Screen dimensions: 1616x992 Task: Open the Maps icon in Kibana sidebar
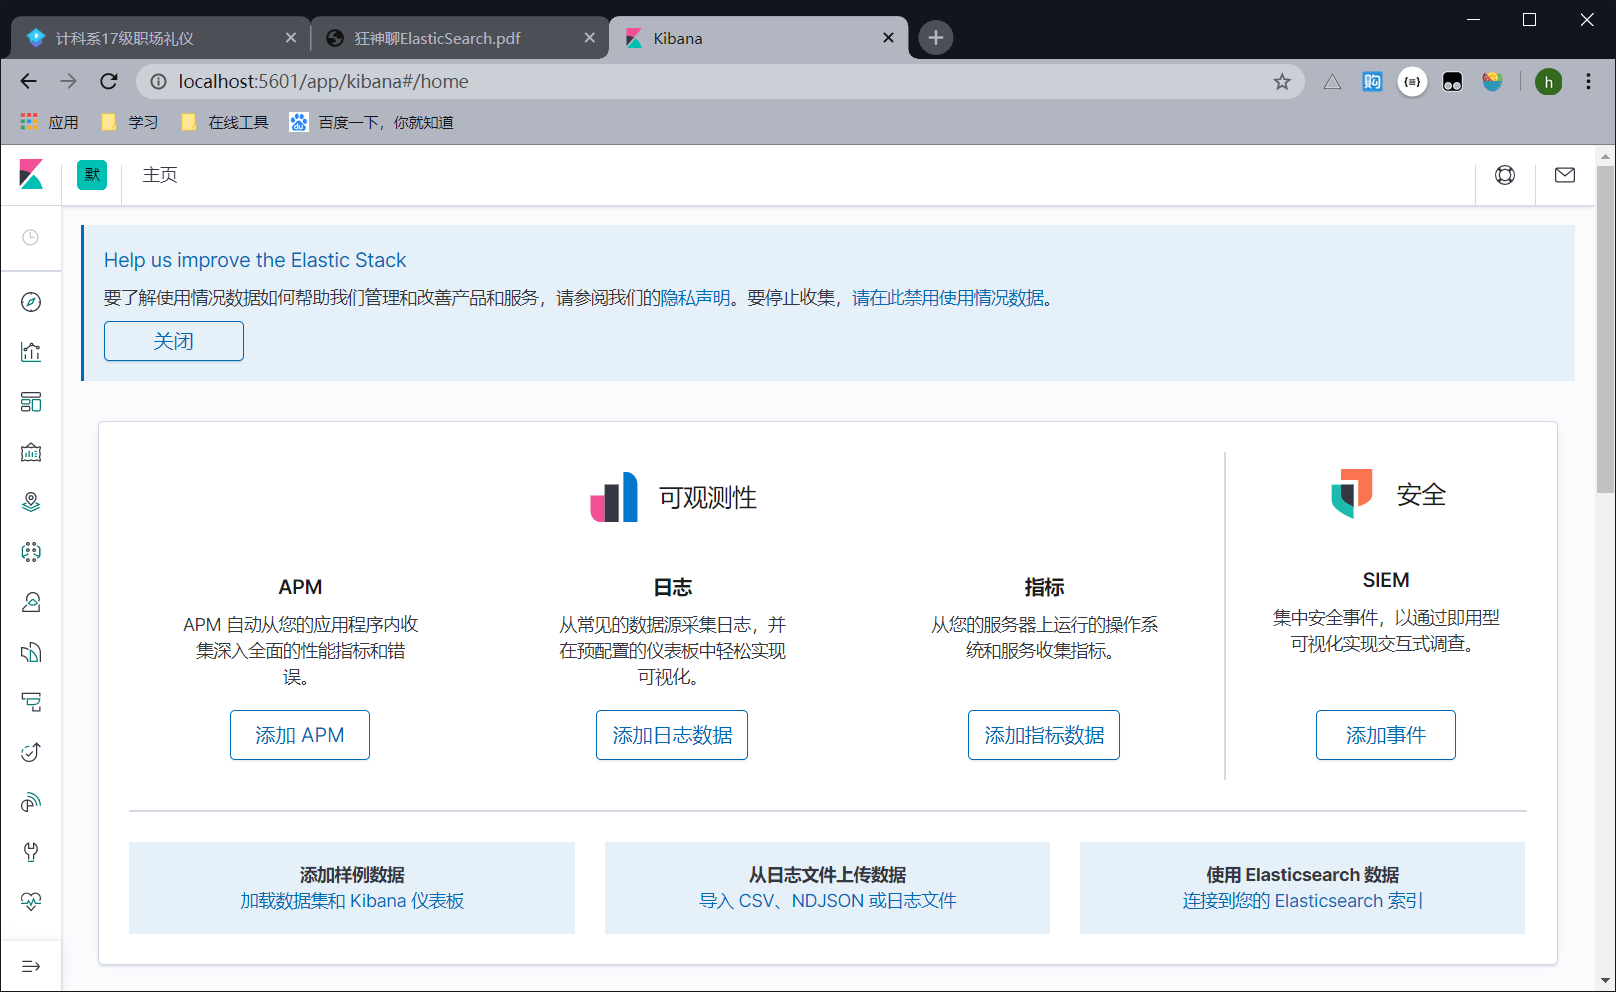tap(31, 502)
